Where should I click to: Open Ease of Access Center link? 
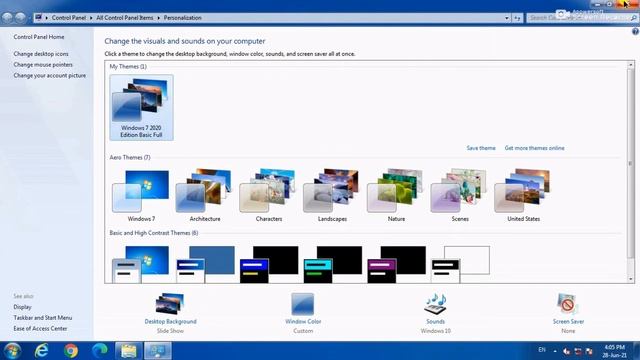(40, 329)
